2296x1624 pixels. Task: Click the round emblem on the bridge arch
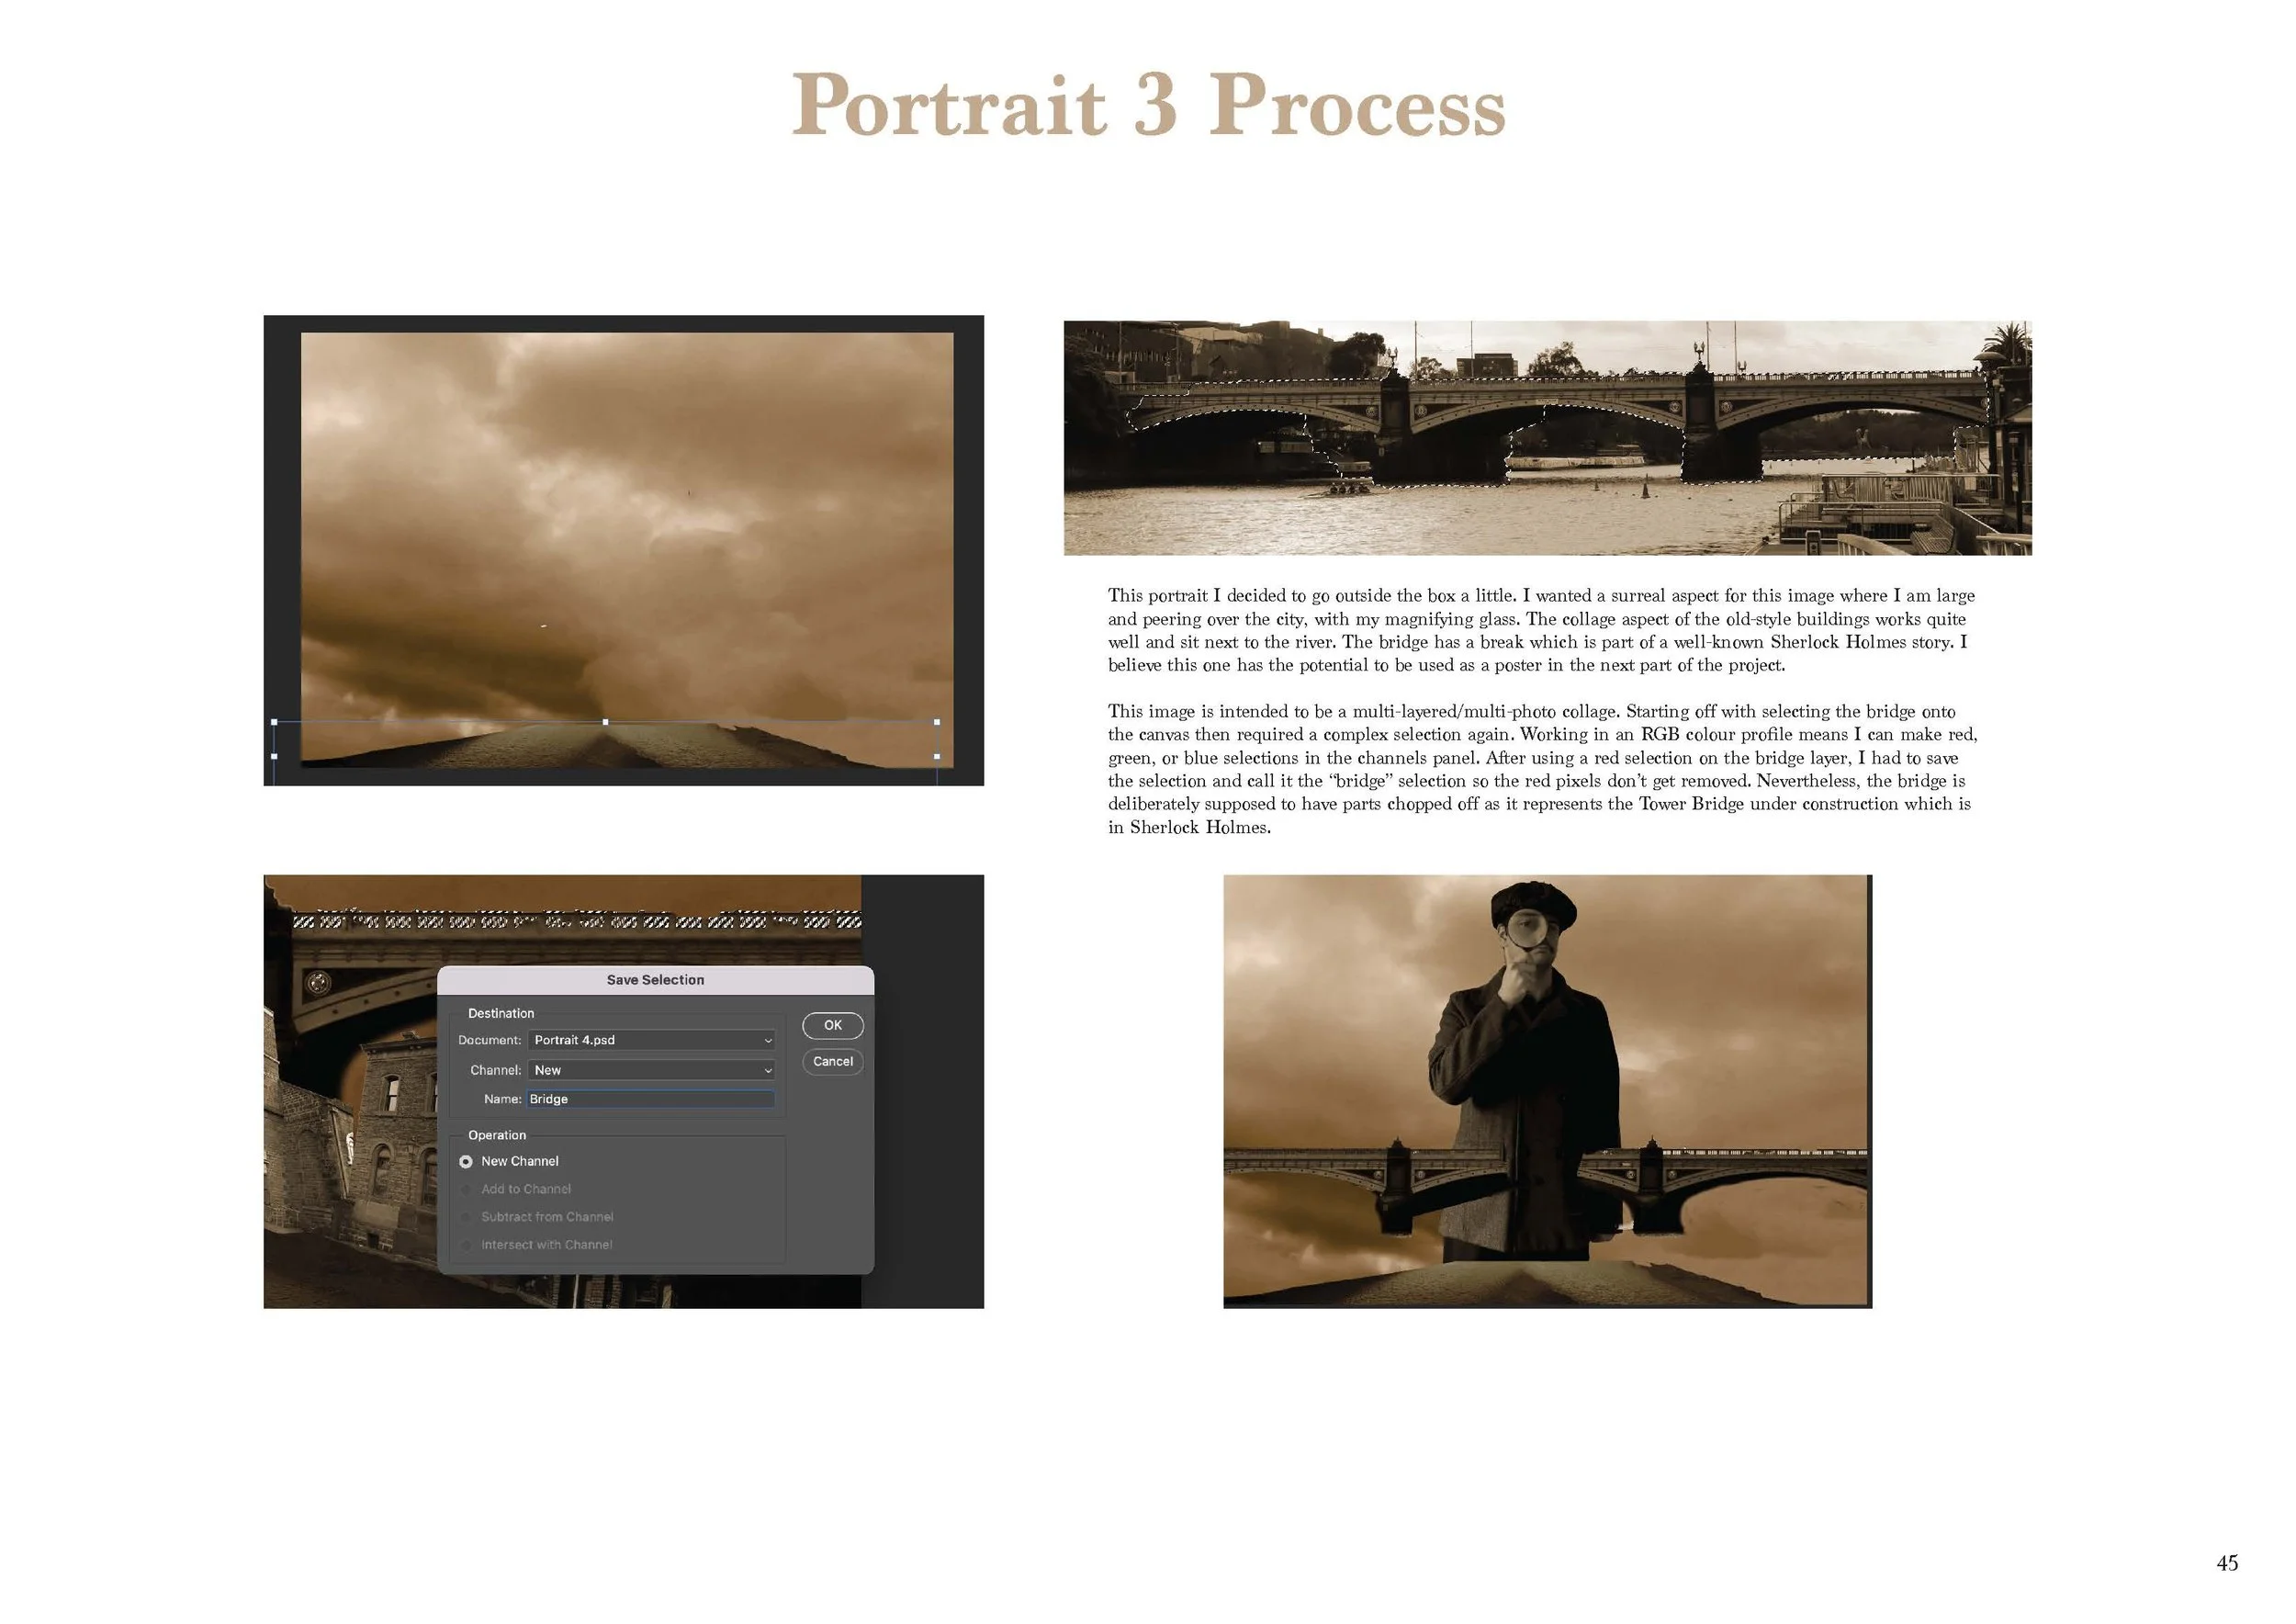318,983
